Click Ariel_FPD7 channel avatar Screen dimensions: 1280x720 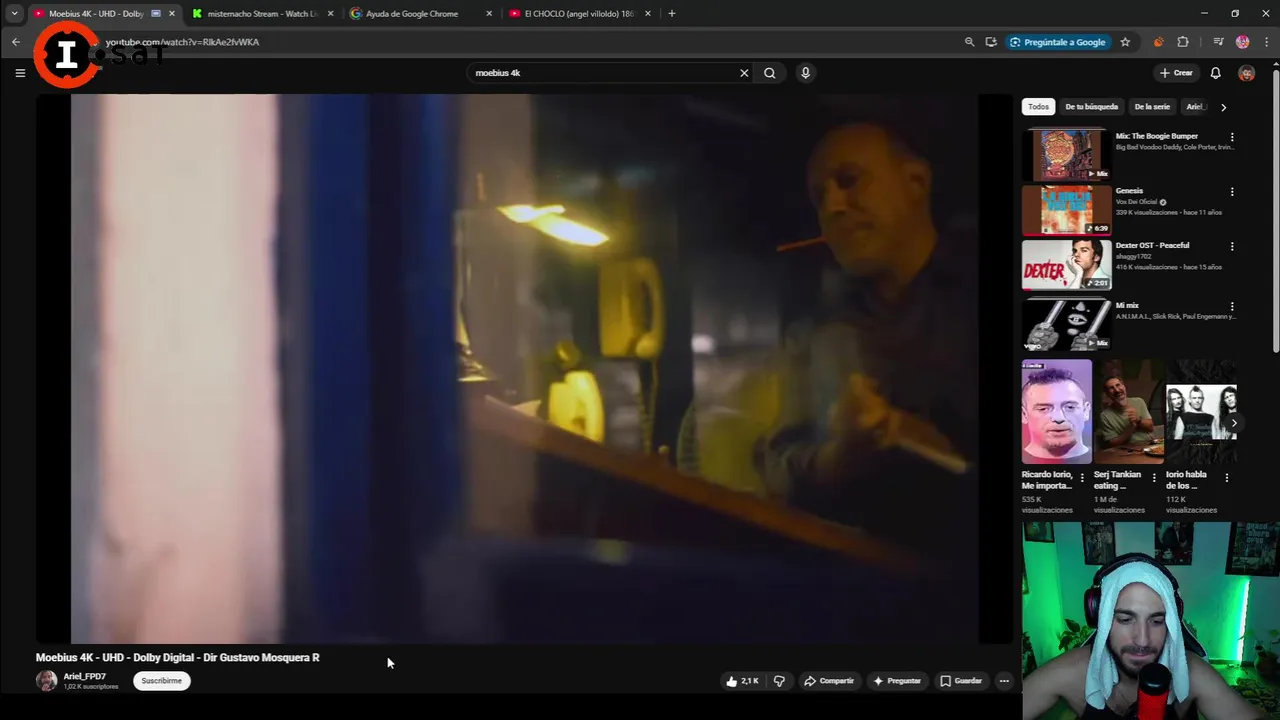tap(46, 681)
